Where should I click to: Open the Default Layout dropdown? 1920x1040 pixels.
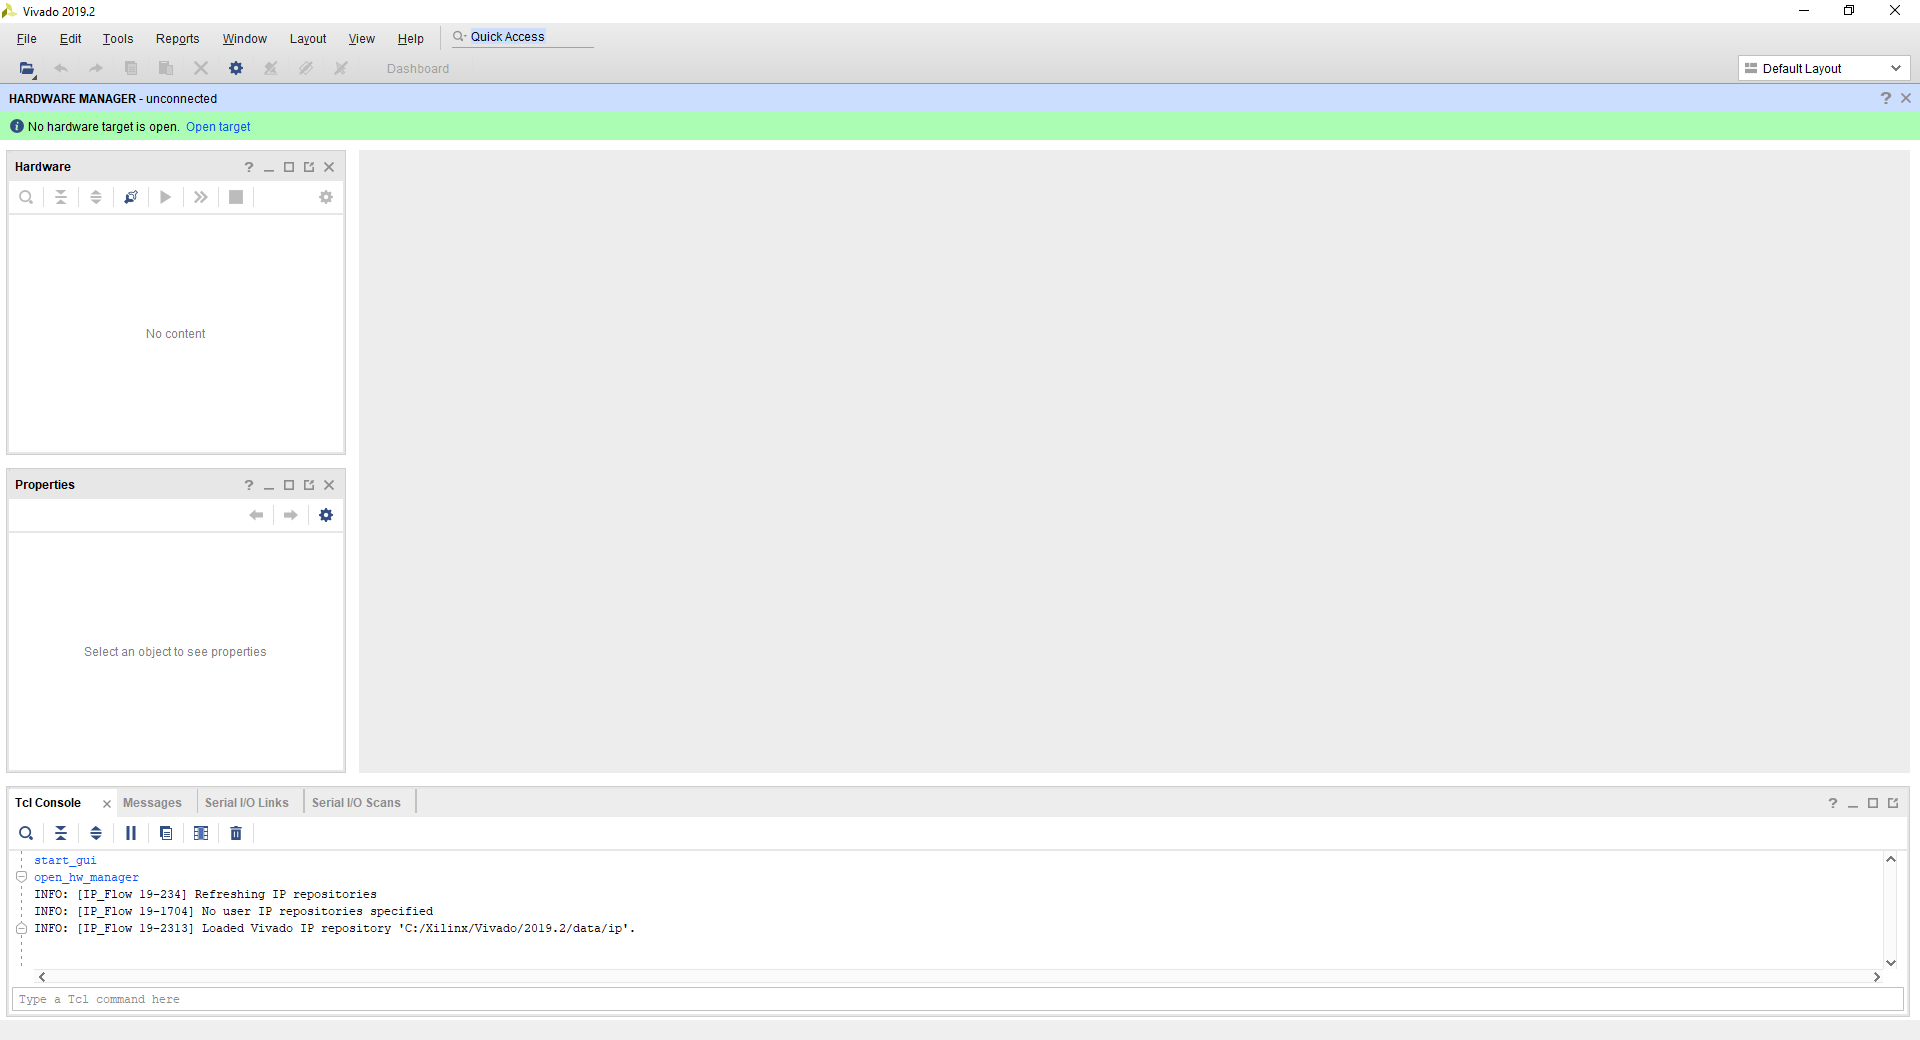(x=1824, y=68)
